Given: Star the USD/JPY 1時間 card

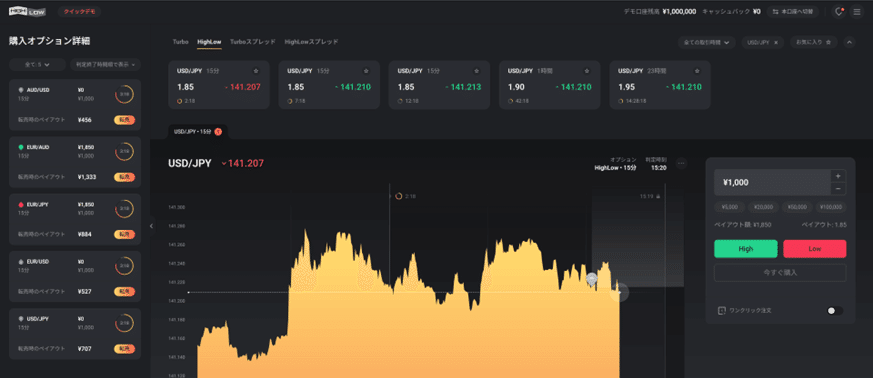Looking at the screenshot, I should [587, 71].
